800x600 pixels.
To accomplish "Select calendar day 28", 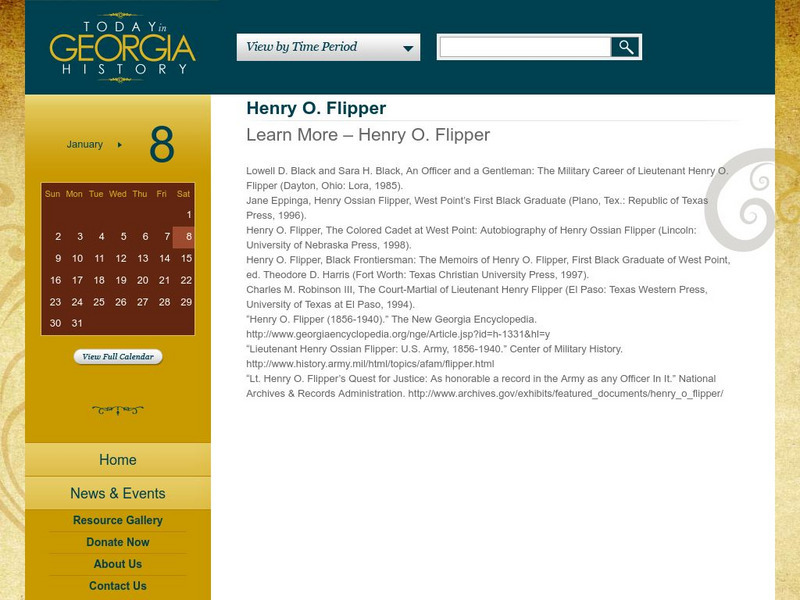I will (x=164, y=302).
